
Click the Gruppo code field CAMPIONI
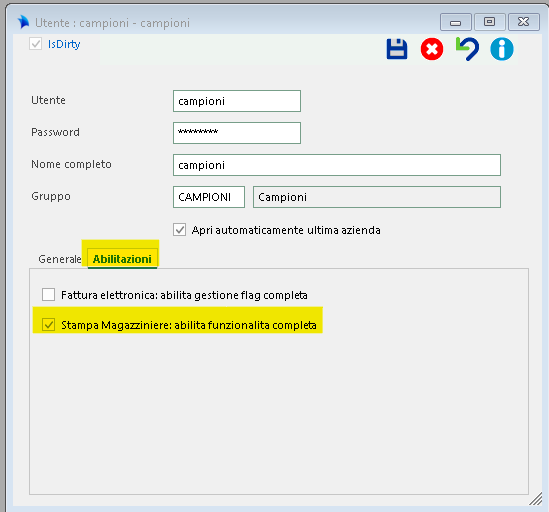point(209,197)
